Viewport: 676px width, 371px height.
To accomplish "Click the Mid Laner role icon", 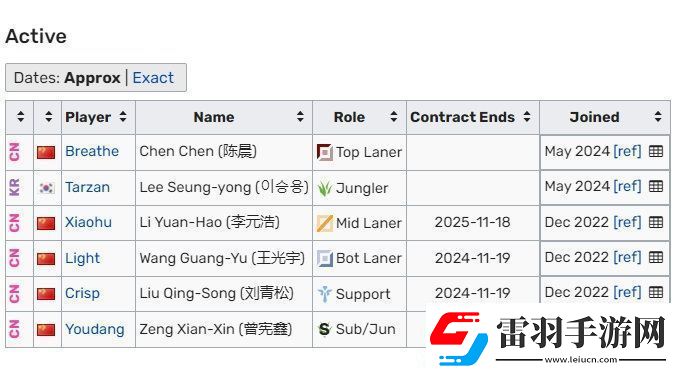I will tap(324, 223).
